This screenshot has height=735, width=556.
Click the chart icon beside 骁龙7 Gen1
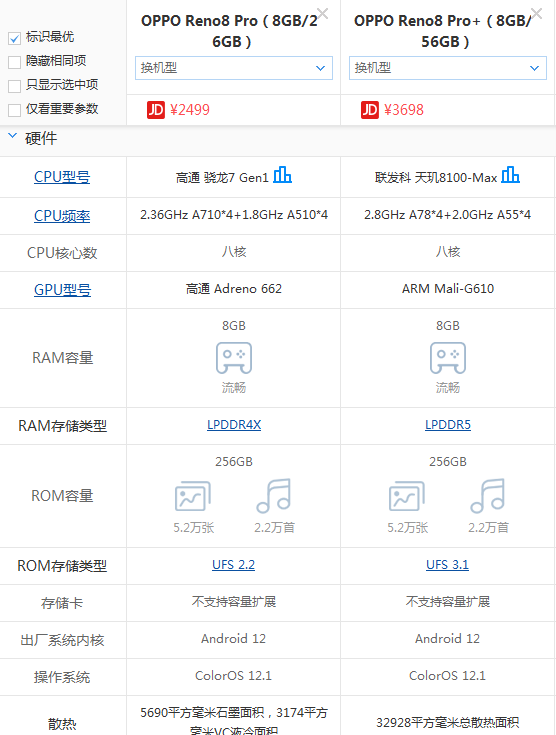tap(282, 175)
